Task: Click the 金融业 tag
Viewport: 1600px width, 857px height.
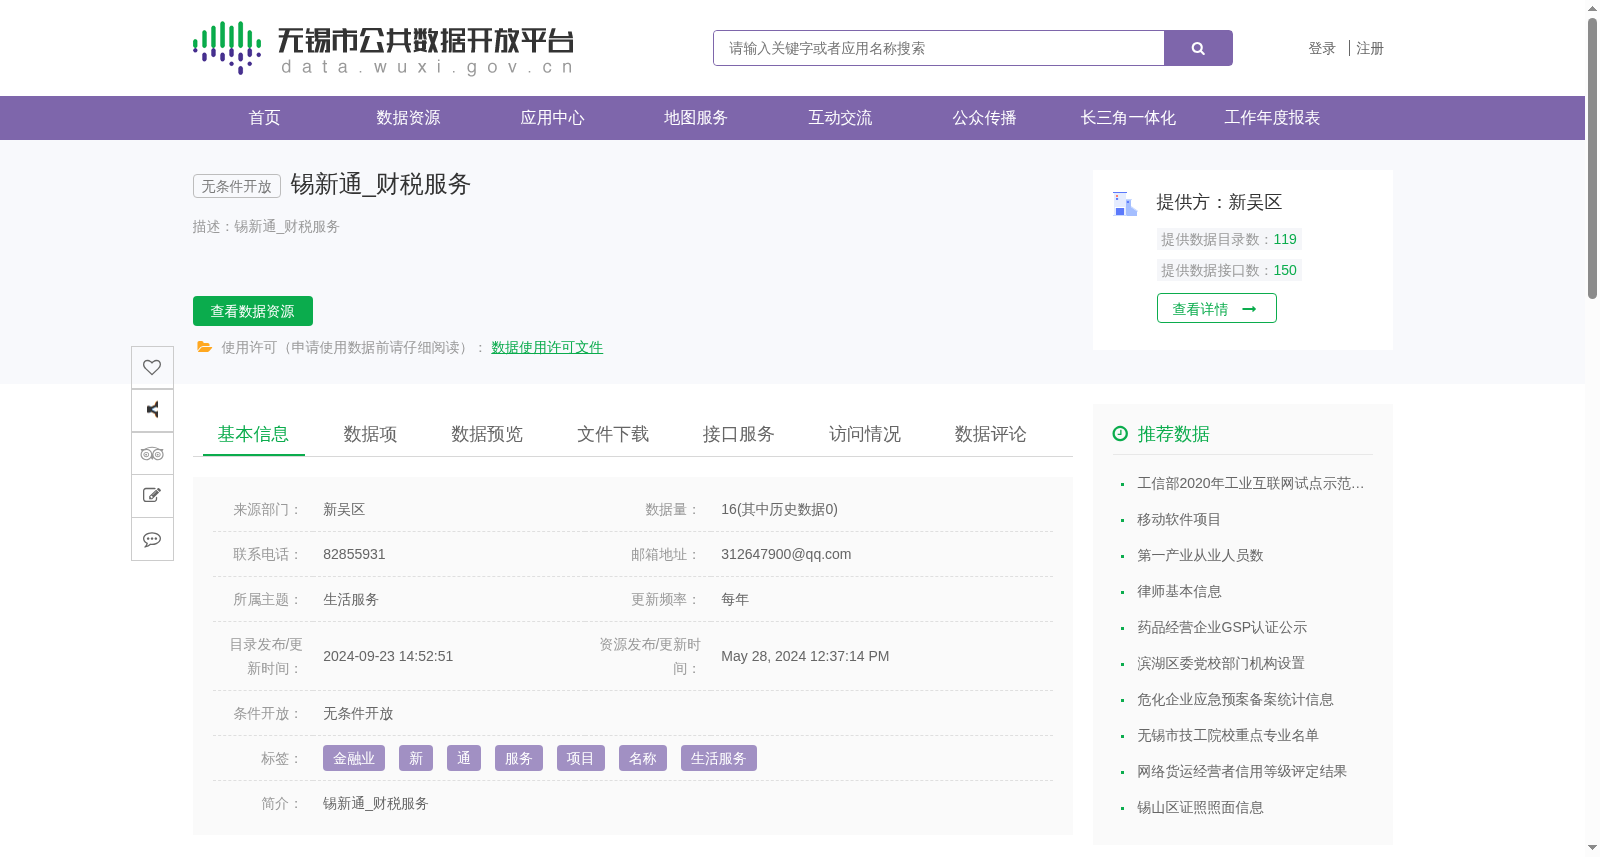Action: pyautogui.click(x=354, y=758)
